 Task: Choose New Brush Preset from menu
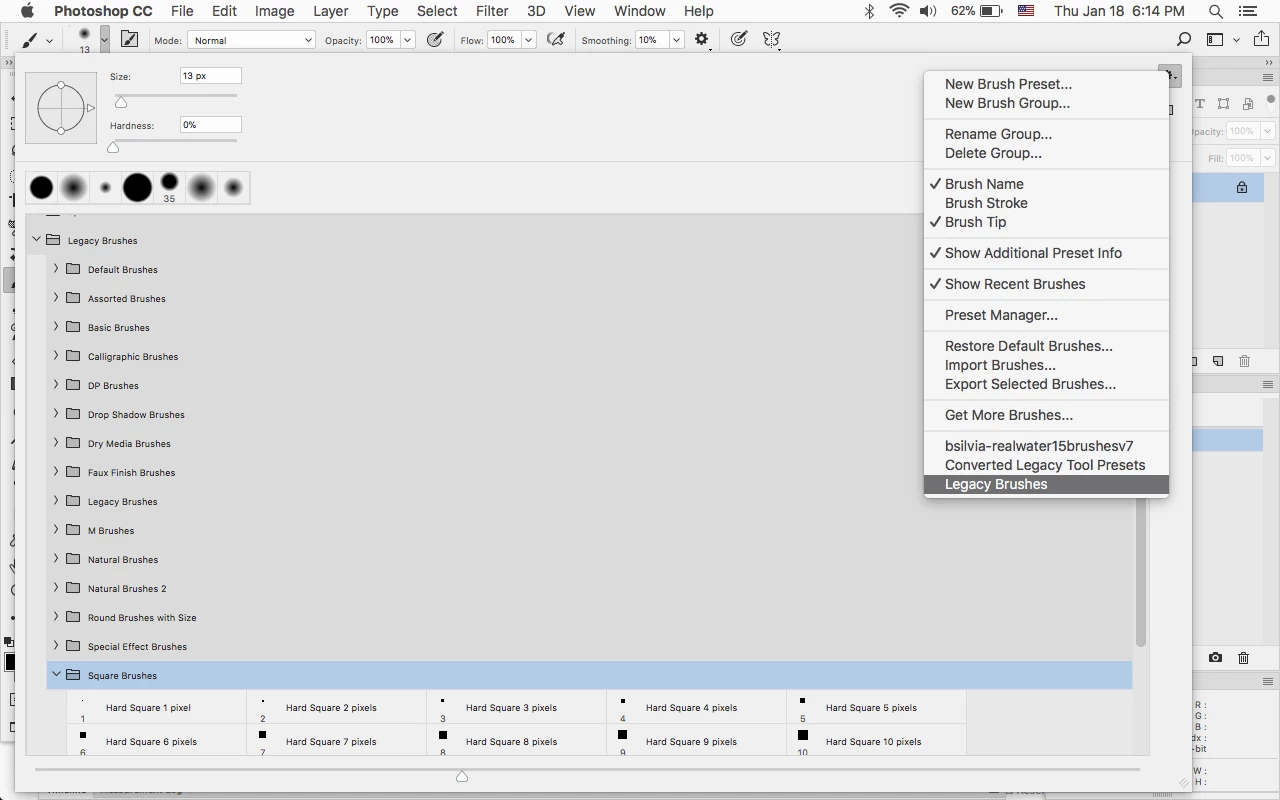1008,84
